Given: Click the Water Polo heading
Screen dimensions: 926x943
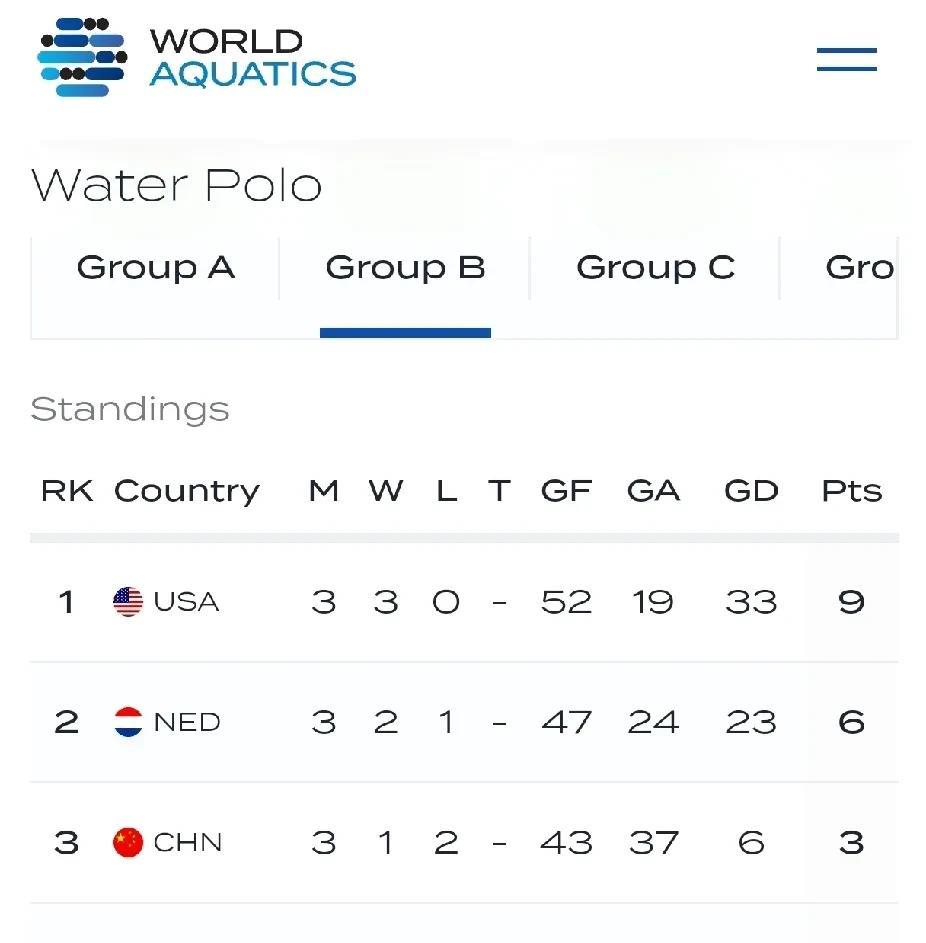Looking at the screenshot, I should point(177,186).
